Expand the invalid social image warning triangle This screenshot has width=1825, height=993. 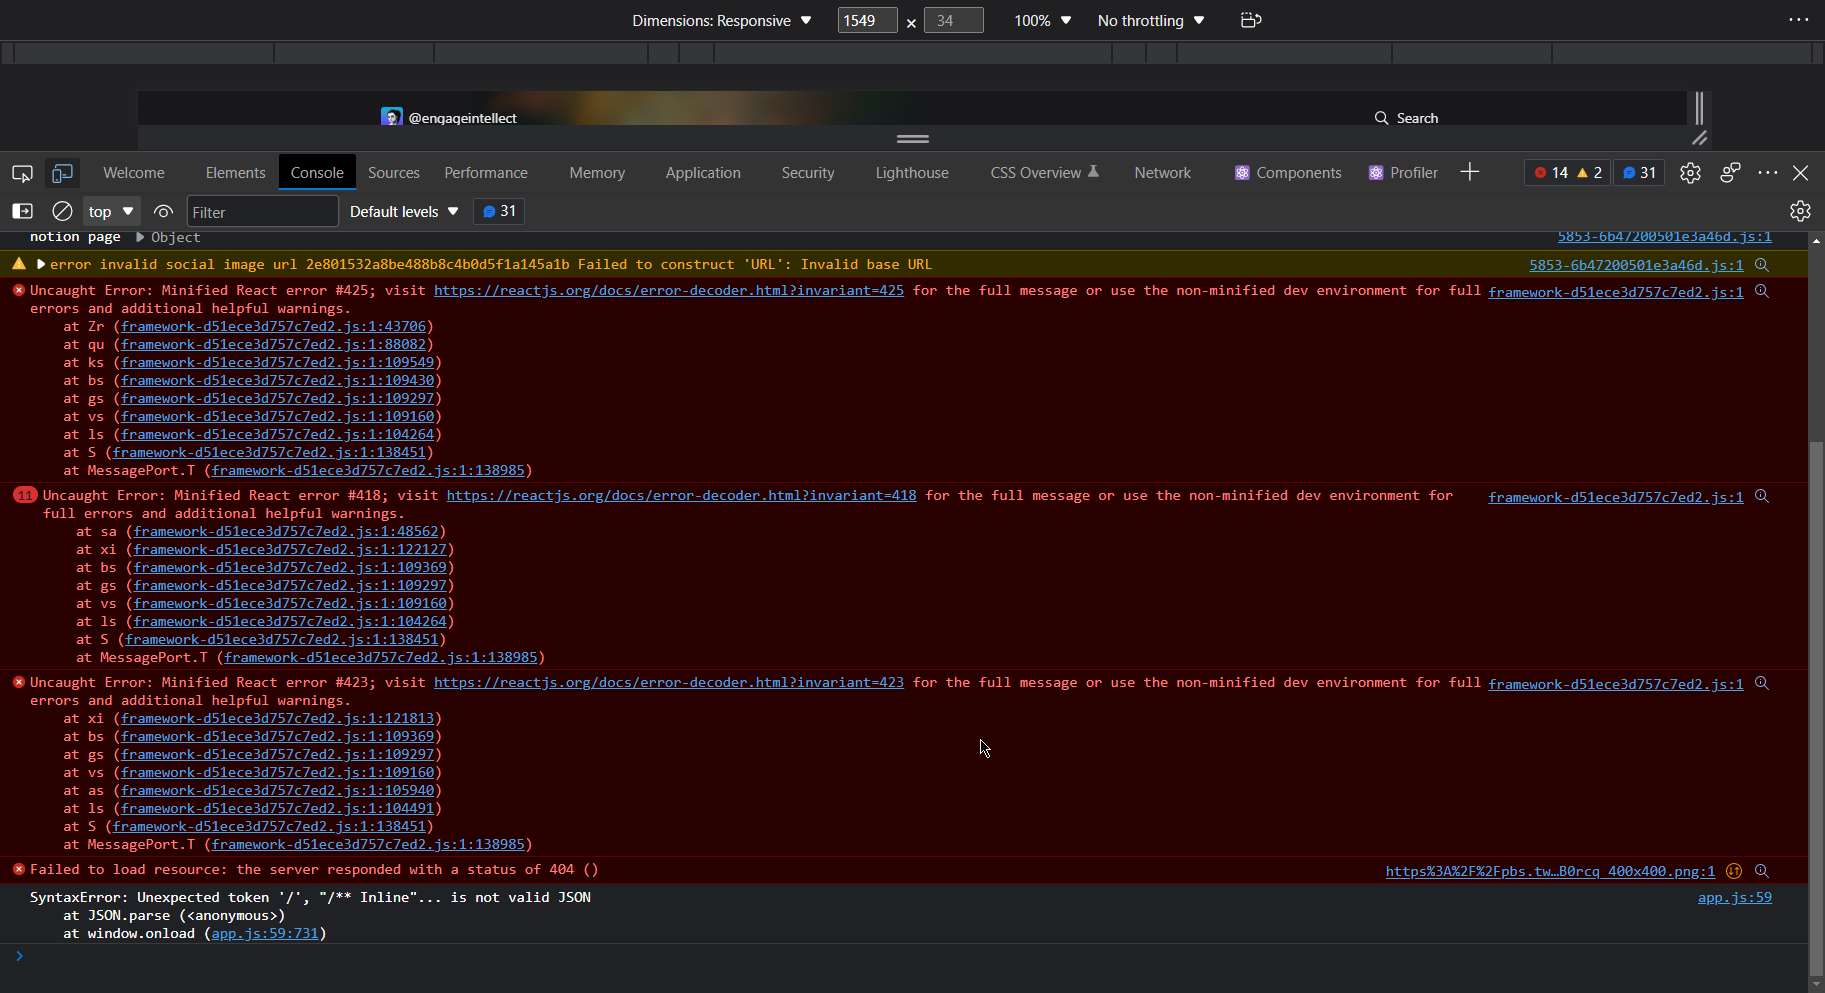click(x=41, y=264)
